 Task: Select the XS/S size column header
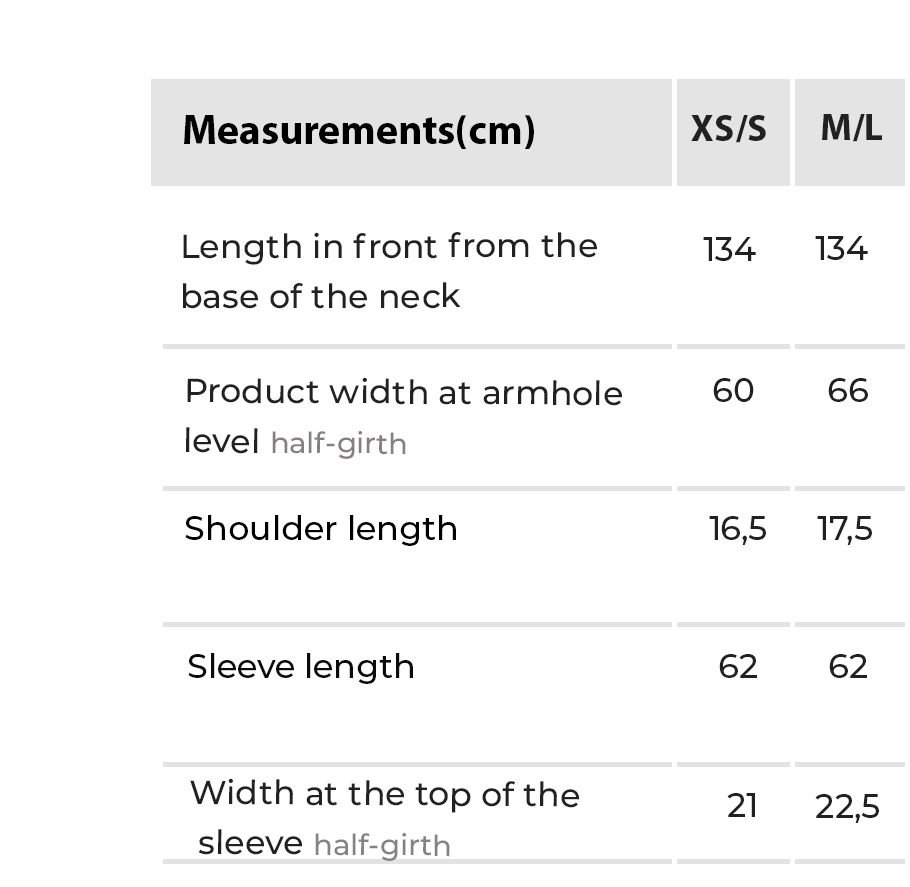tap(729, 130)
